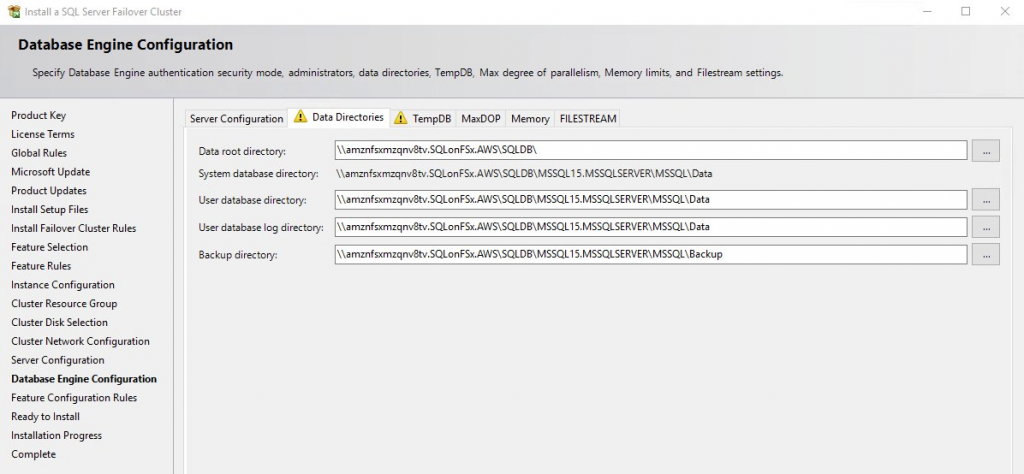Open the FILESTREAM tab
This screenshot has width=1024, height=474.
click(588, 119)
